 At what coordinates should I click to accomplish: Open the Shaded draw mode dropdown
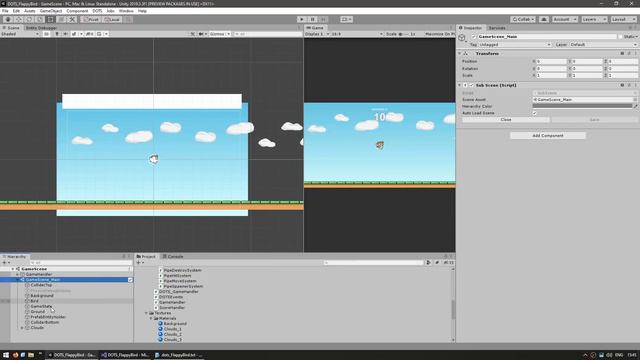pyautogui.click(x=20, y=34)
